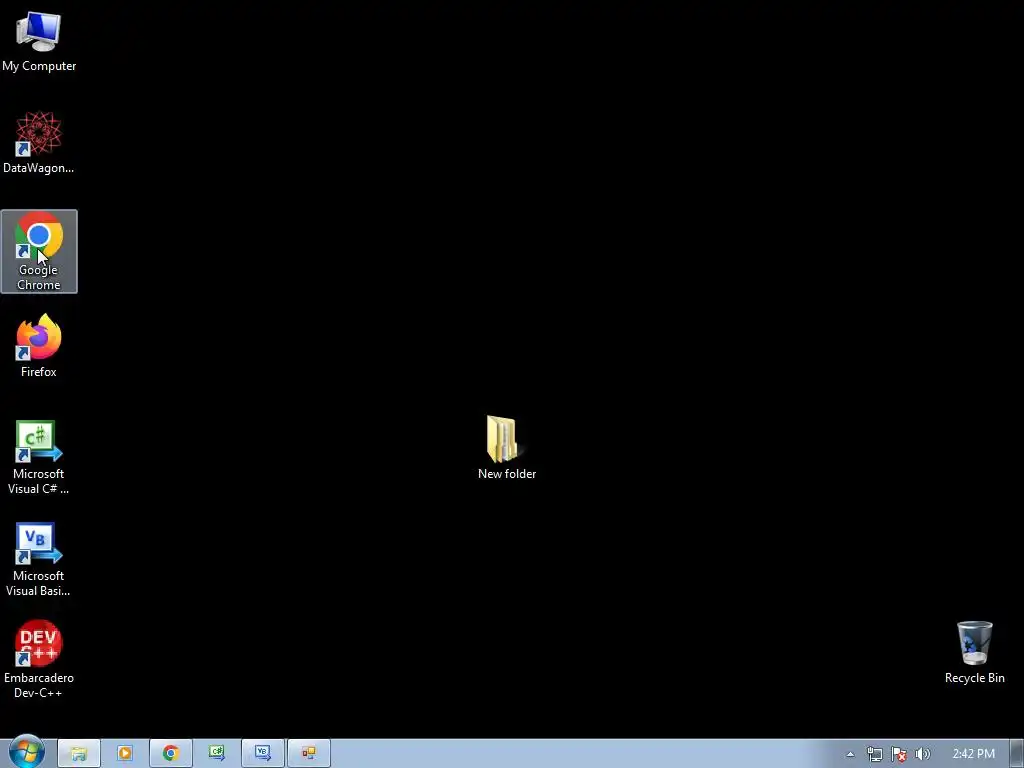Screen dimensions: 1024x768
Task: Show hidden system tray icons arrow
Action: pyautogui.click(x=850, y=754)
